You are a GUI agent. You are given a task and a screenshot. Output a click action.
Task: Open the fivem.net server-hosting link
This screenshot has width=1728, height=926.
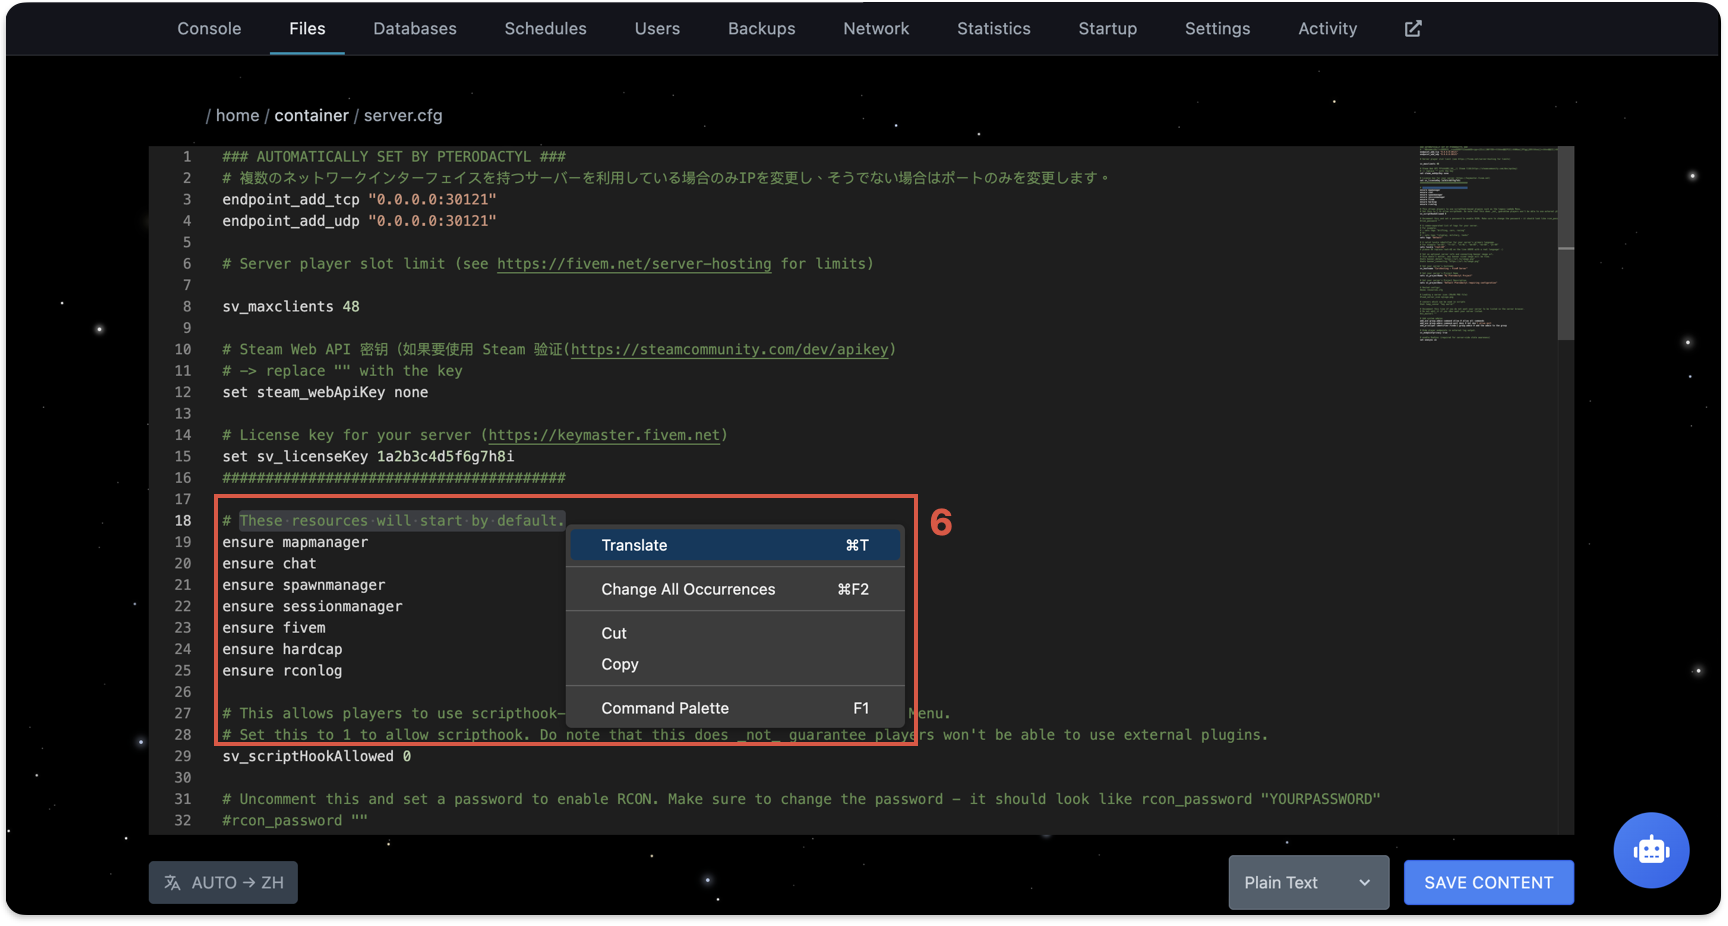pos(634,264)
